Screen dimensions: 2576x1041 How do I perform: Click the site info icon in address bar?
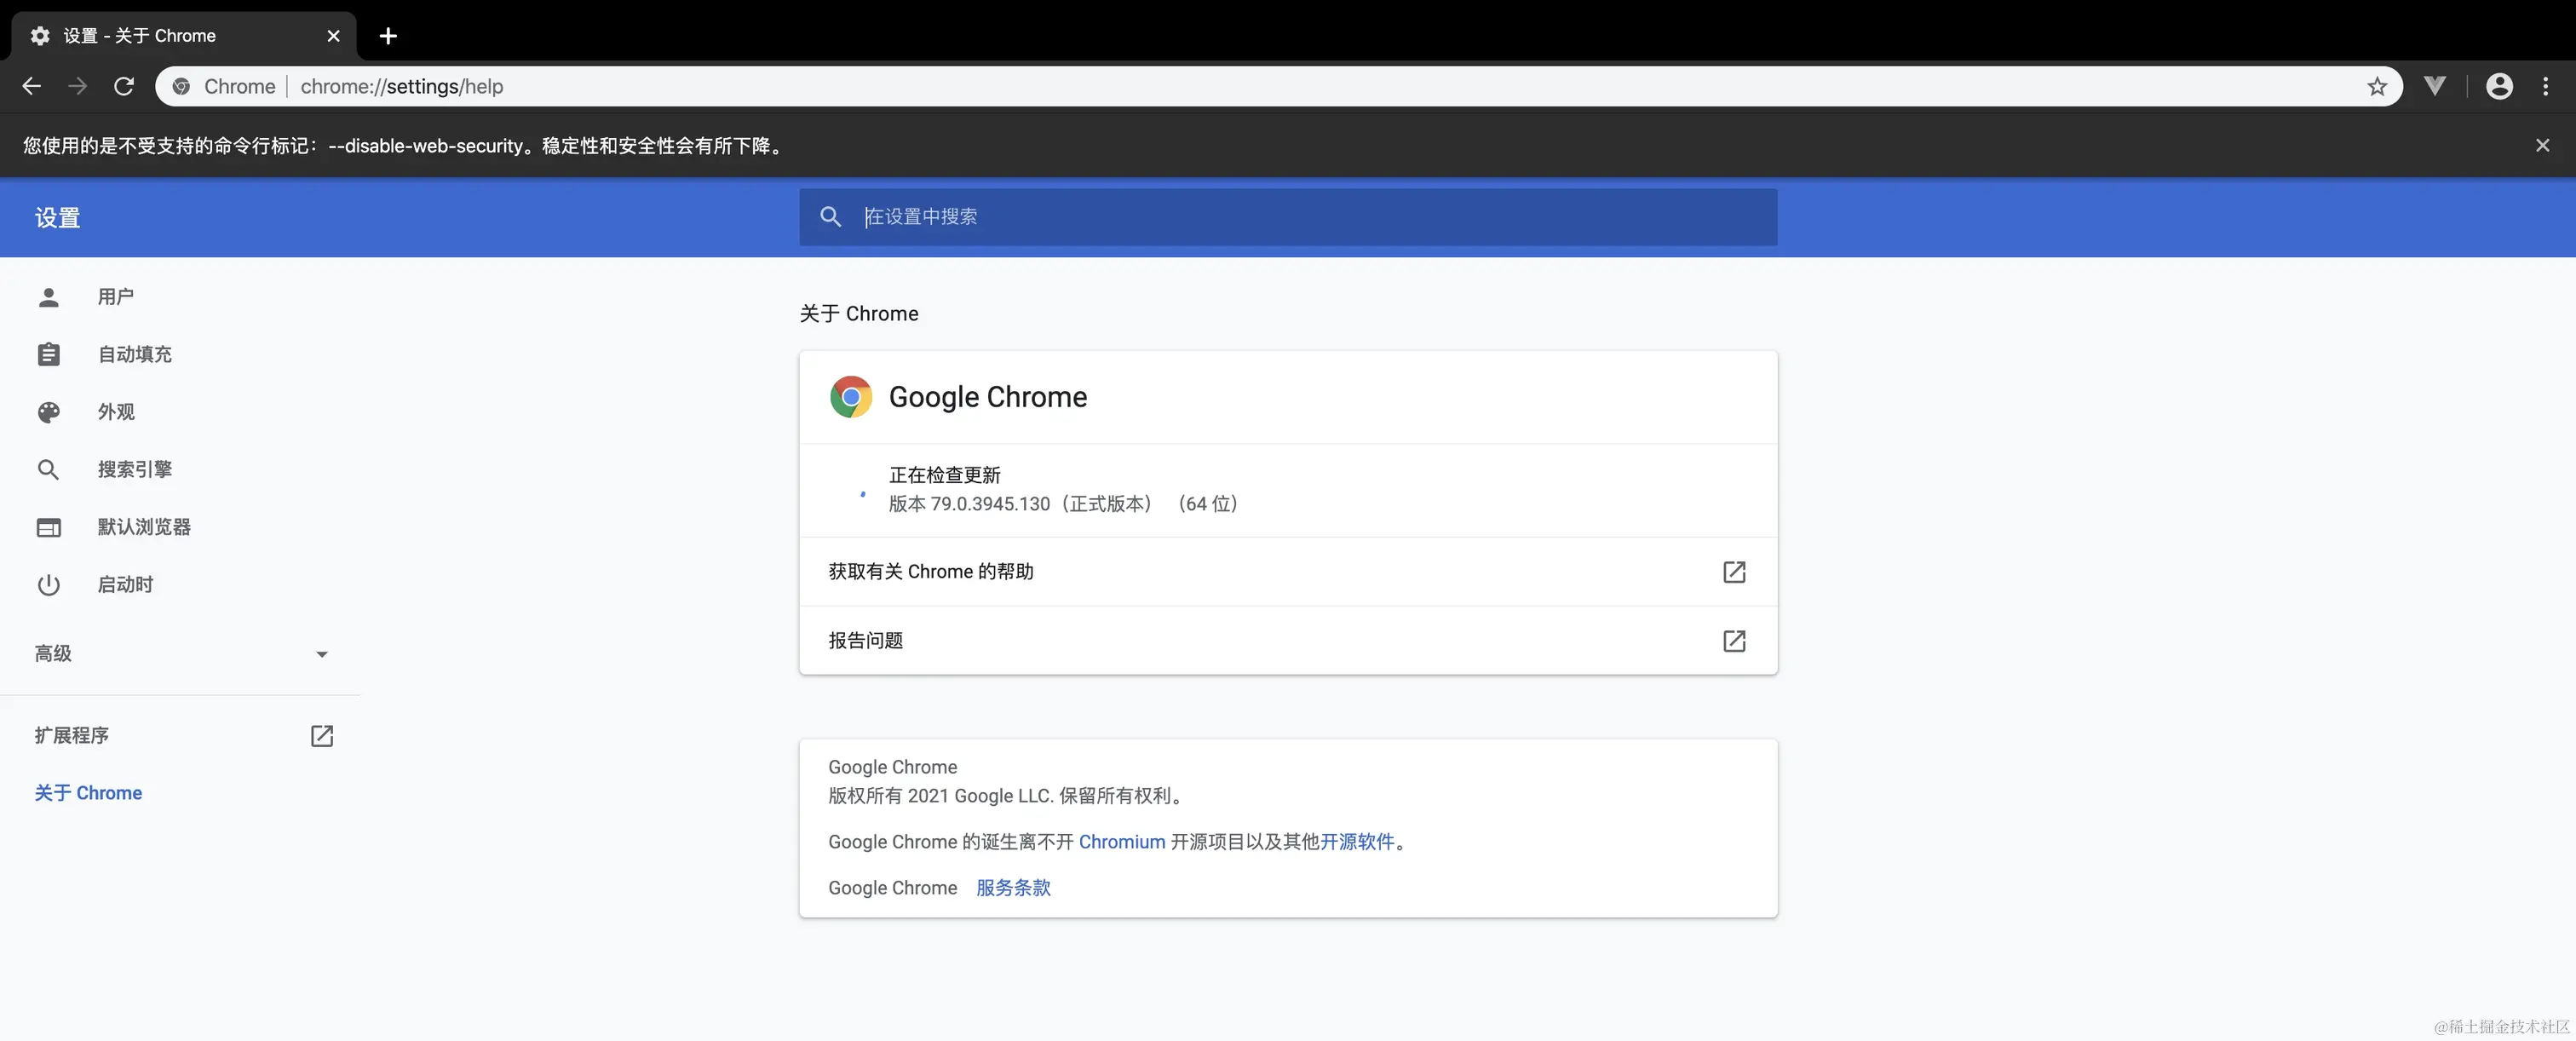coord(181,86)
